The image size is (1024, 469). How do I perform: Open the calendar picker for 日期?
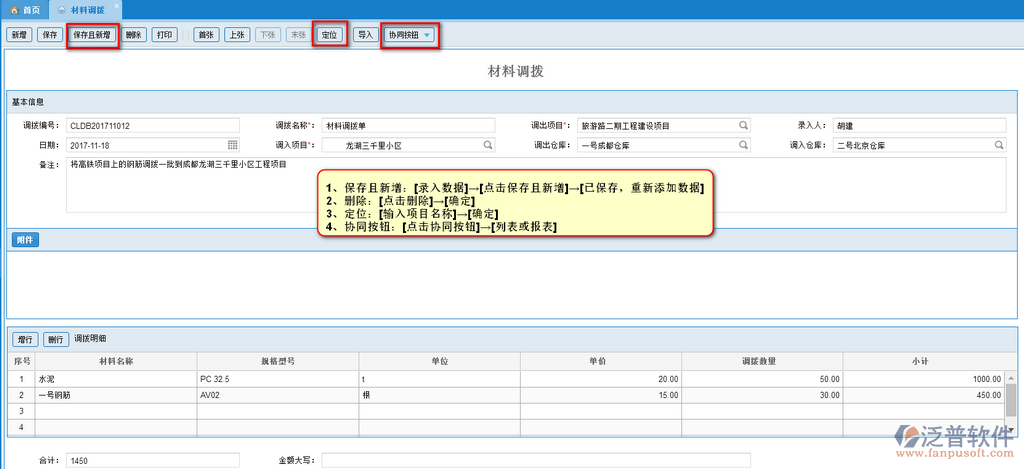click(x=233, y=145)
